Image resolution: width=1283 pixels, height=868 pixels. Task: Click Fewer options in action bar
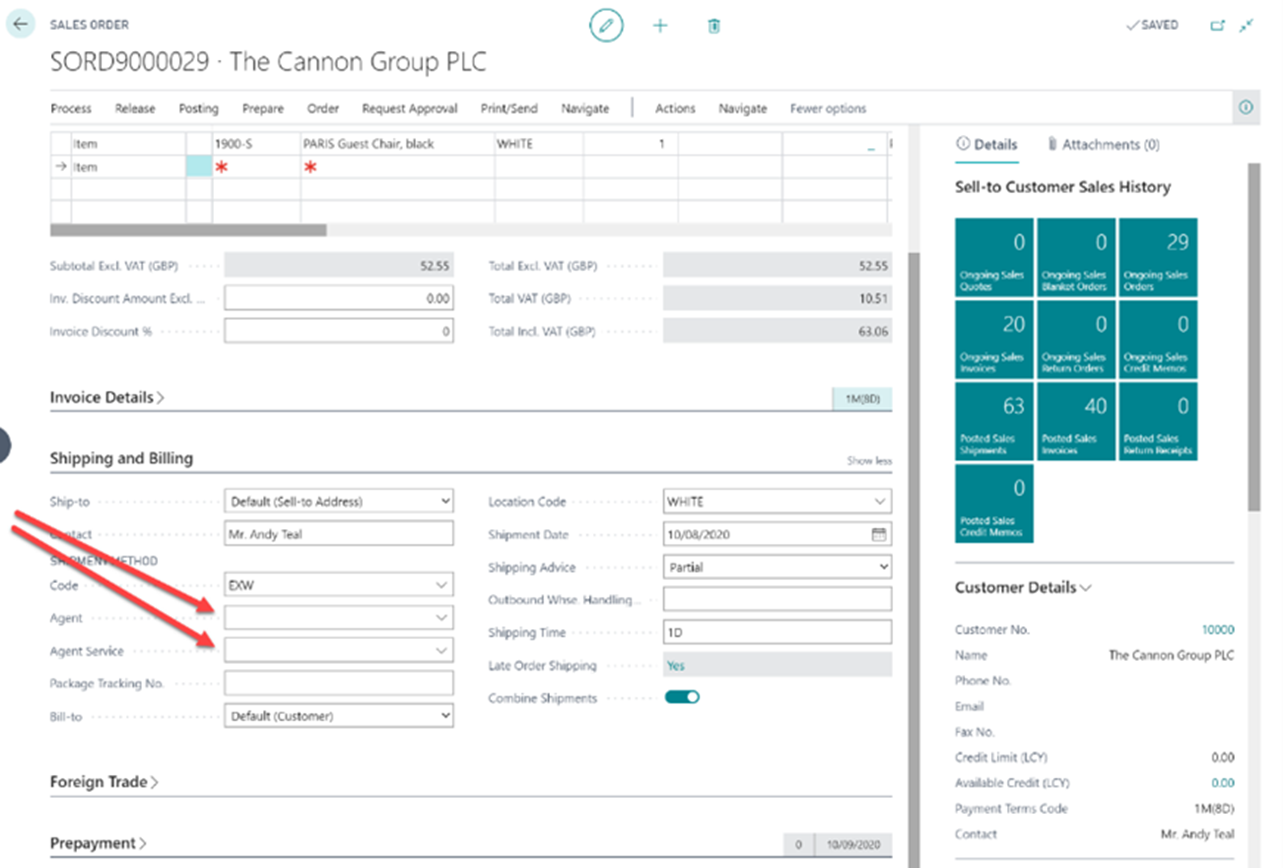[828, 108]
